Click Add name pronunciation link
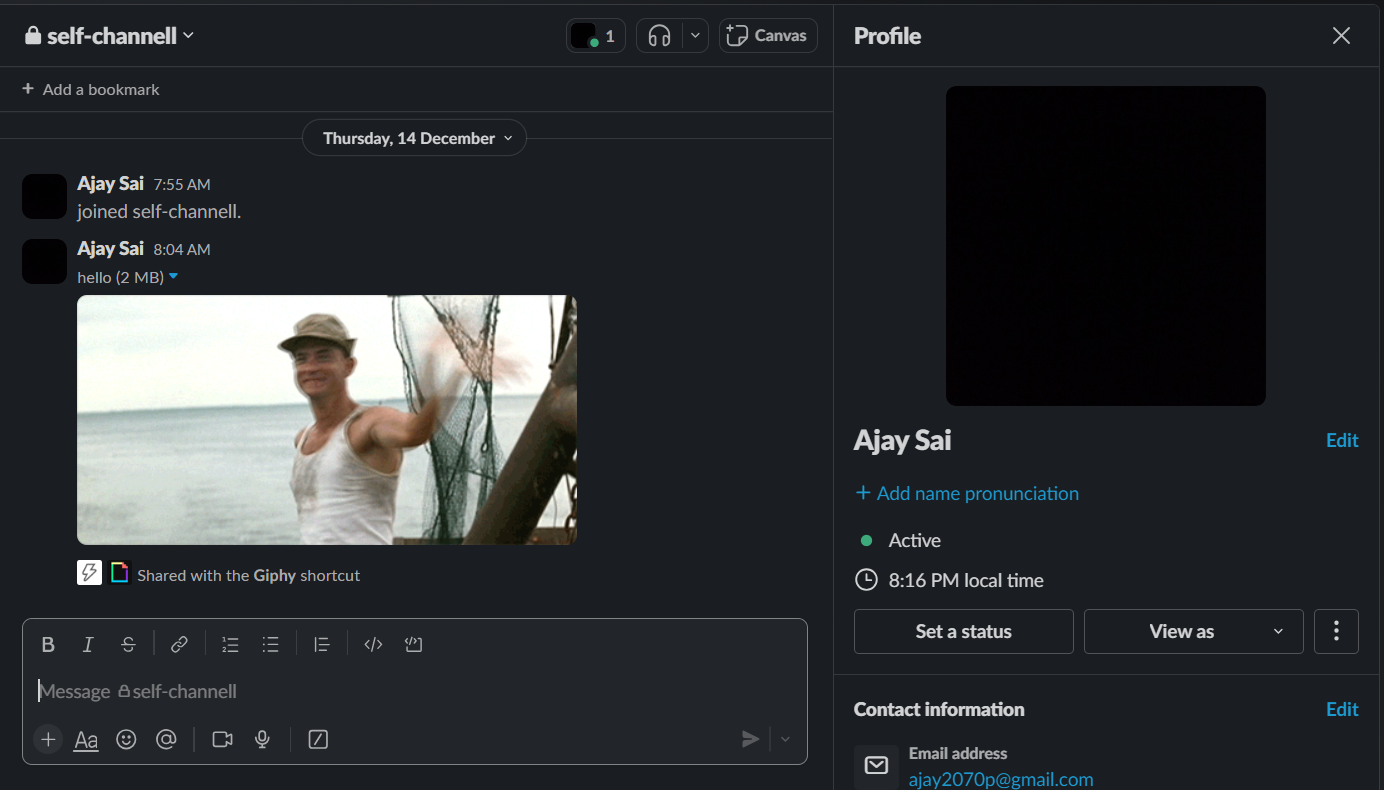Image resolution: width=1384 pixels, height=790 pixels. tap(966, 493)
